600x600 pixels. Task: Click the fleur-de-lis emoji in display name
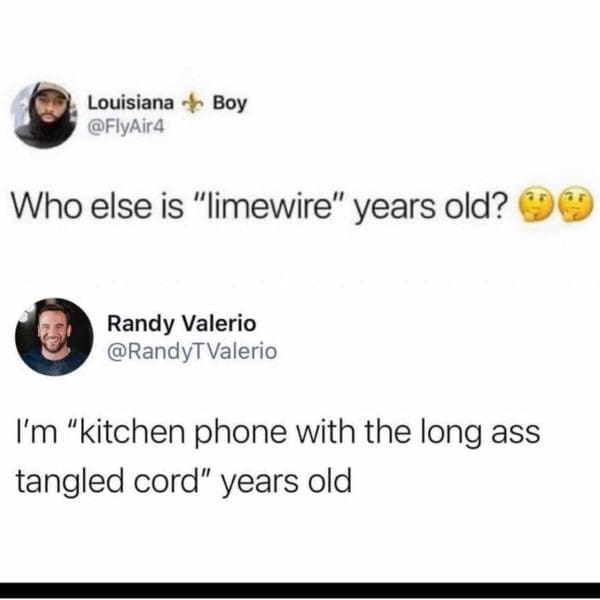point(192,104)
